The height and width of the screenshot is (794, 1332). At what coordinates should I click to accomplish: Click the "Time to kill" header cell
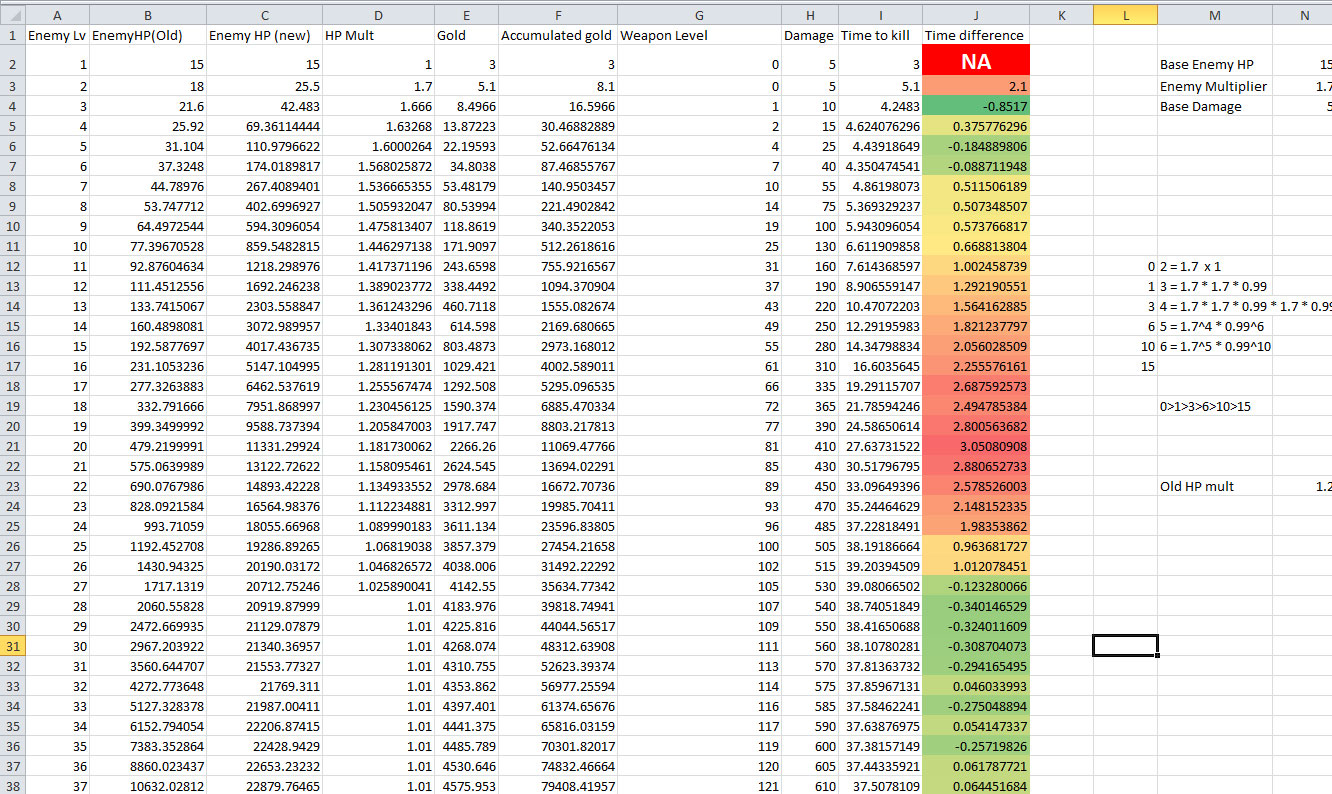pos(879,36)
